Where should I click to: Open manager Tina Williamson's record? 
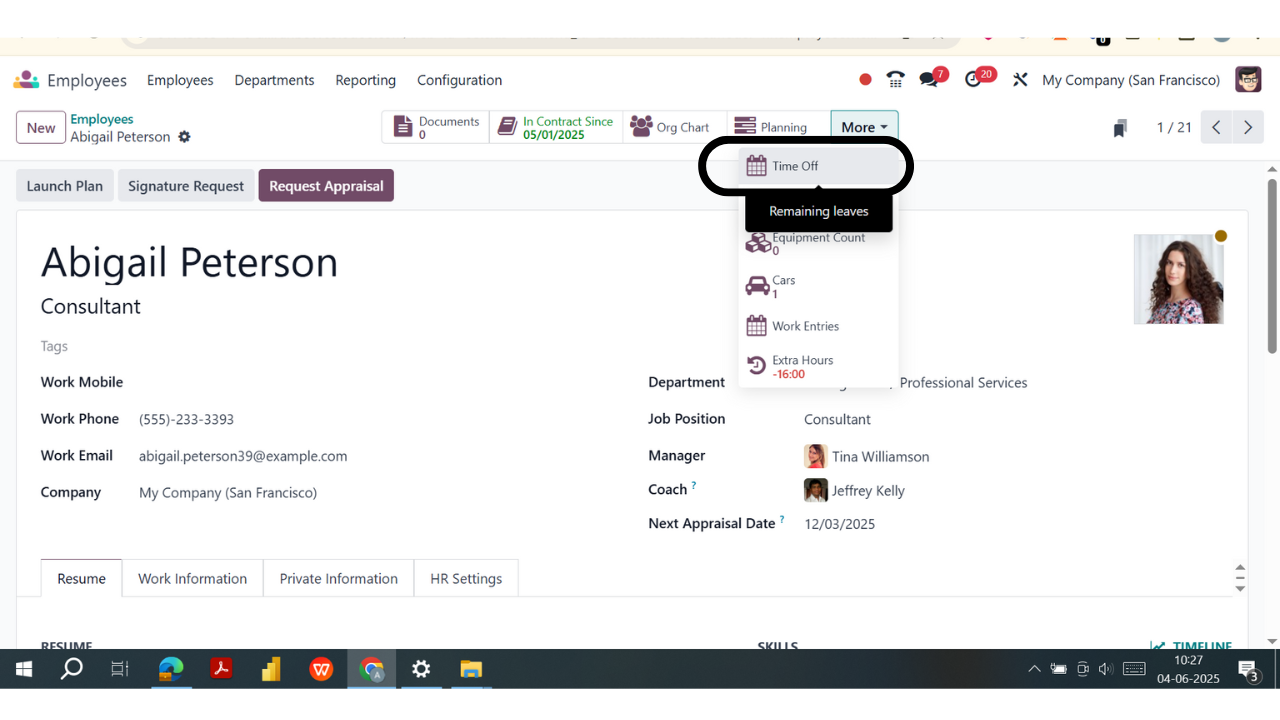point(880,456)
